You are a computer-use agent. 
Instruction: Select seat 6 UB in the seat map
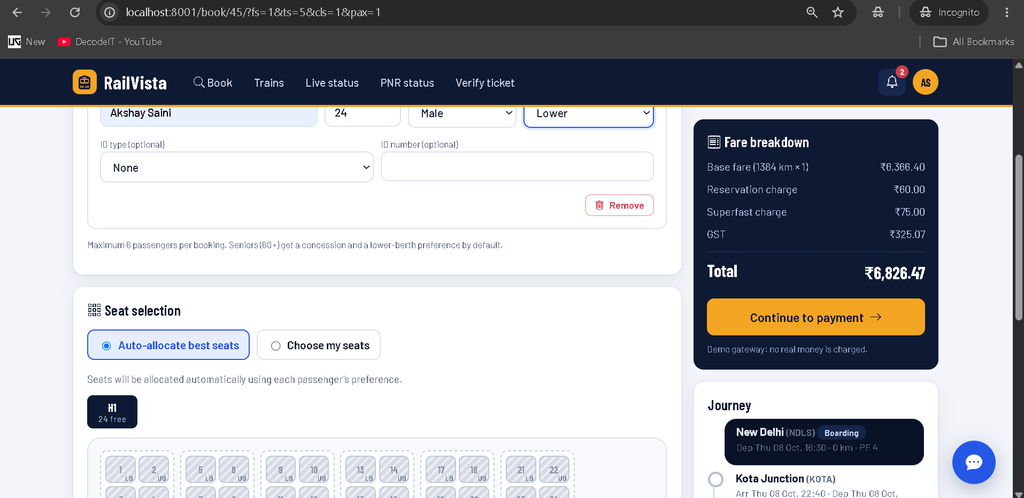234,469
